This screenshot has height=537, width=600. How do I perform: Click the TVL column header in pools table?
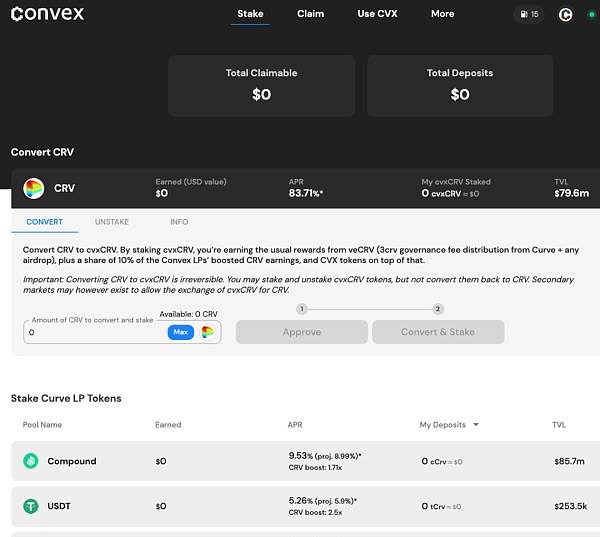click(x=559, y=424)
